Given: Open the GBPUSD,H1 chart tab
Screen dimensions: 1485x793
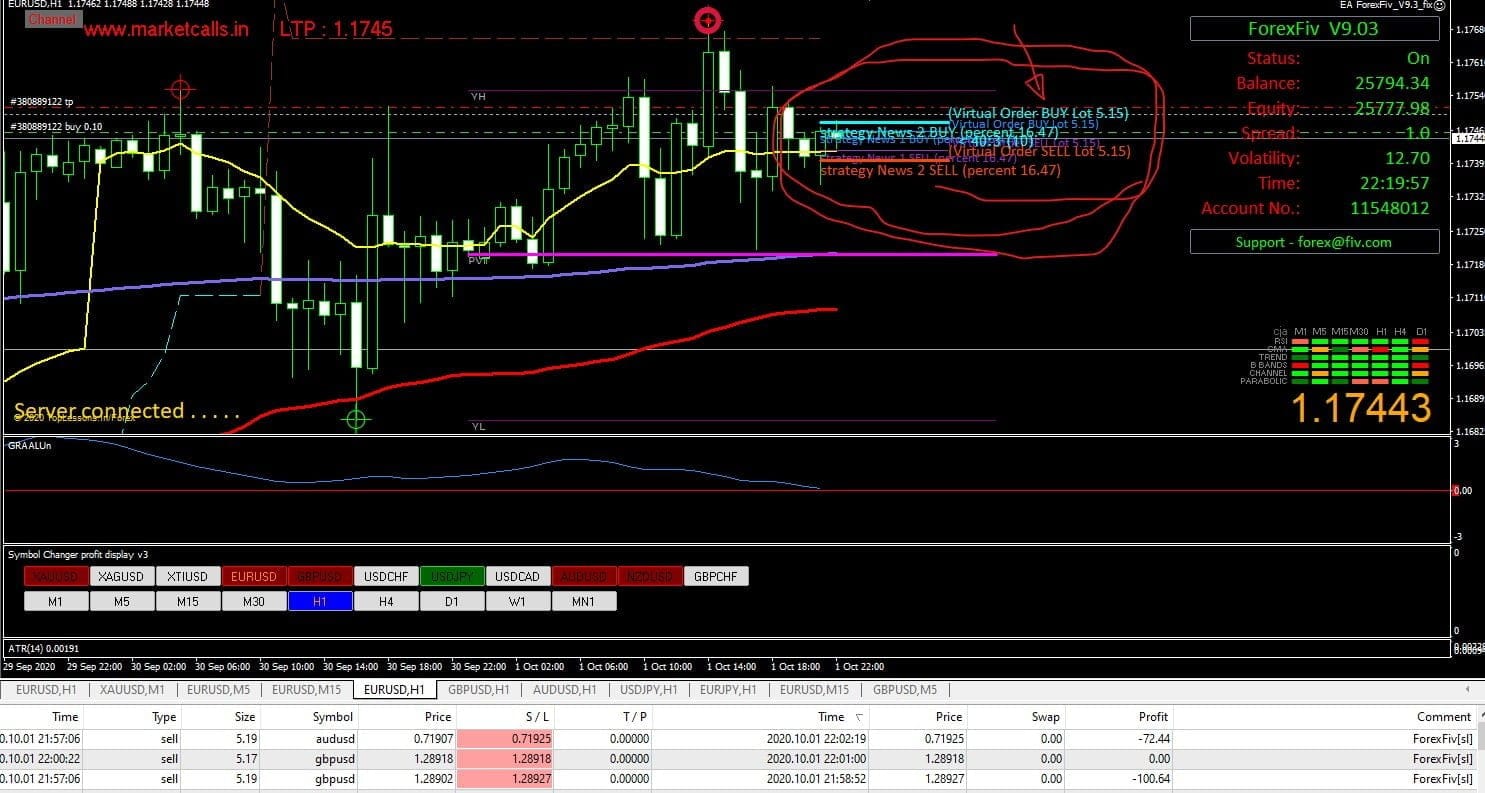Looking at the screenshot, I should point(480,689).
